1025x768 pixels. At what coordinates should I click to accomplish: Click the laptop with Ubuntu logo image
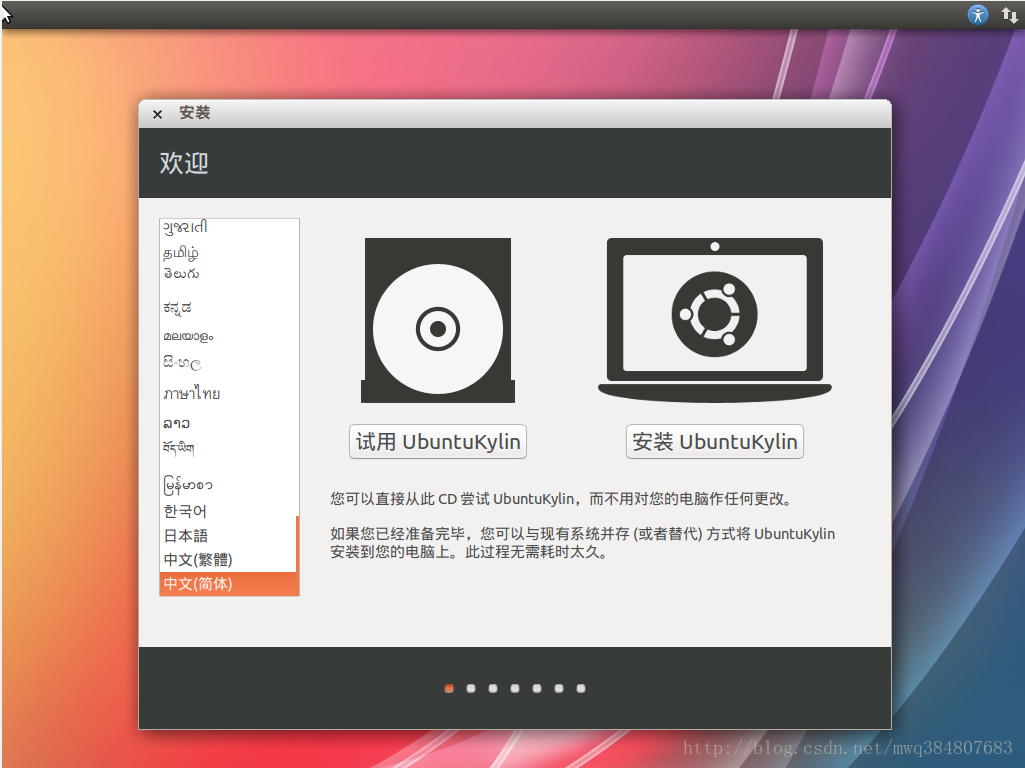(x=714, y=320)
